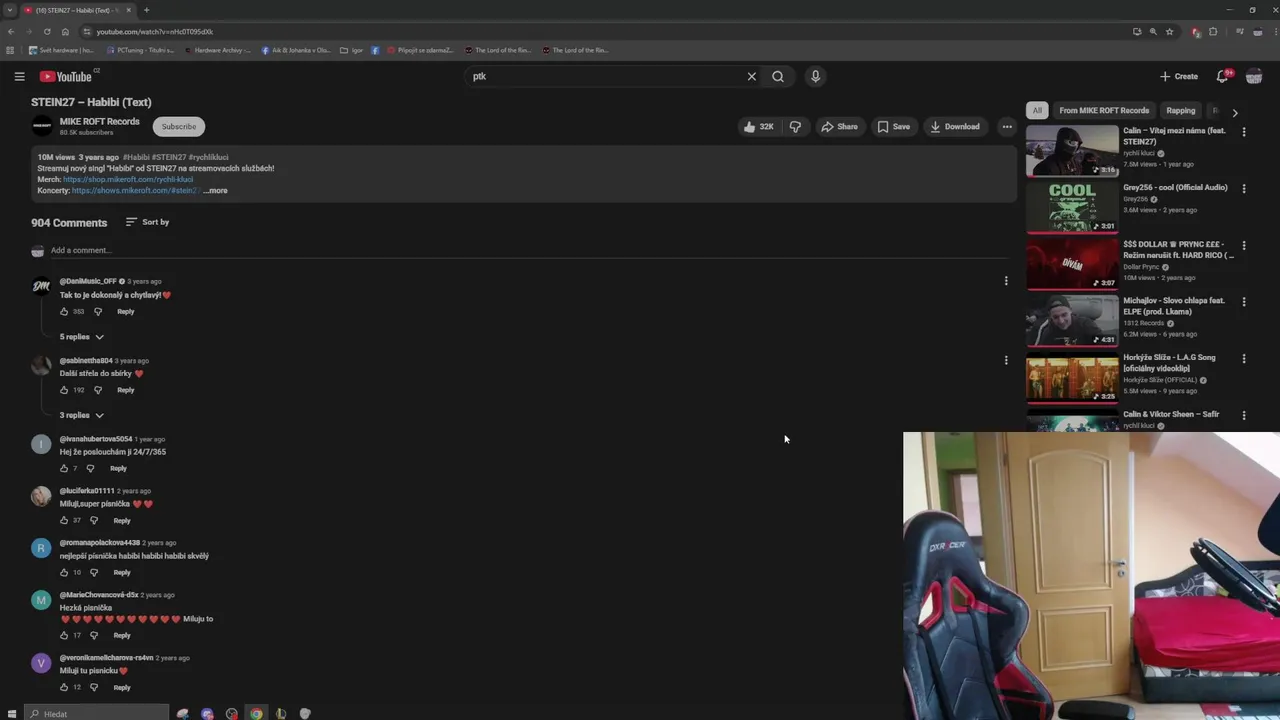Screen dimensions: 1280x720
Task: Open the Svět hardware bookmark
Action: [61, 50]
